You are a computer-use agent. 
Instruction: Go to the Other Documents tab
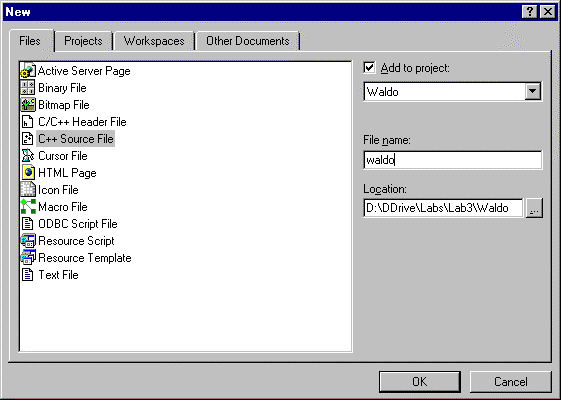click(x=248, y=41)
